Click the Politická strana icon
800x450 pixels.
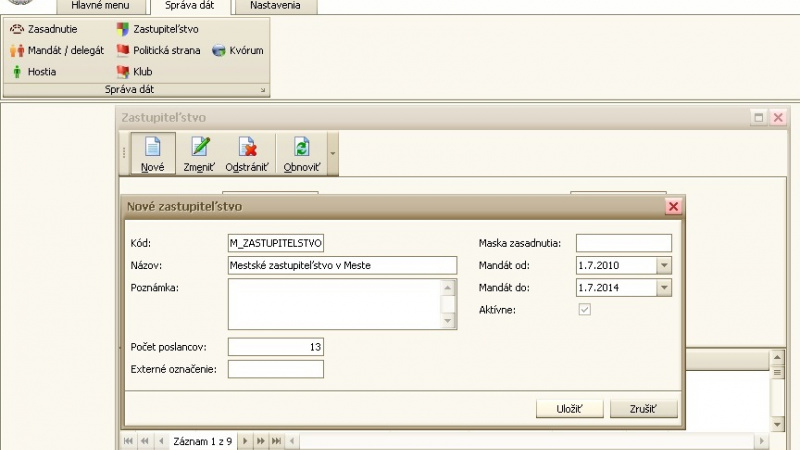click(123, 50)
